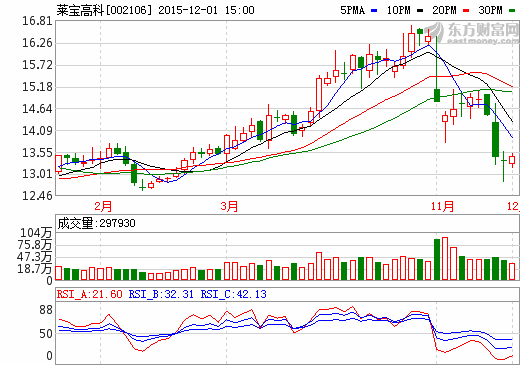Click the 5PMA legend label
The image size is (520, 365).
[x=352, y=10]
